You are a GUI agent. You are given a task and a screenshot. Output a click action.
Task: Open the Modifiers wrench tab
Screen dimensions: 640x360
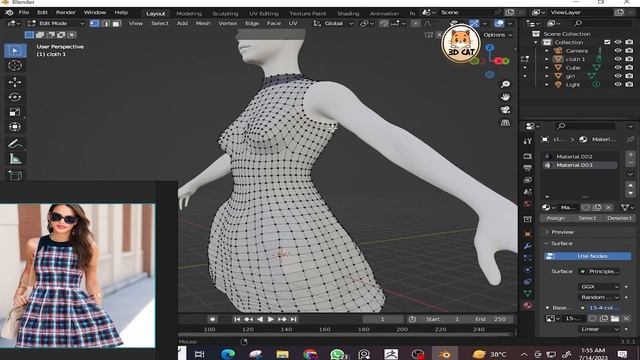(527, 246)
